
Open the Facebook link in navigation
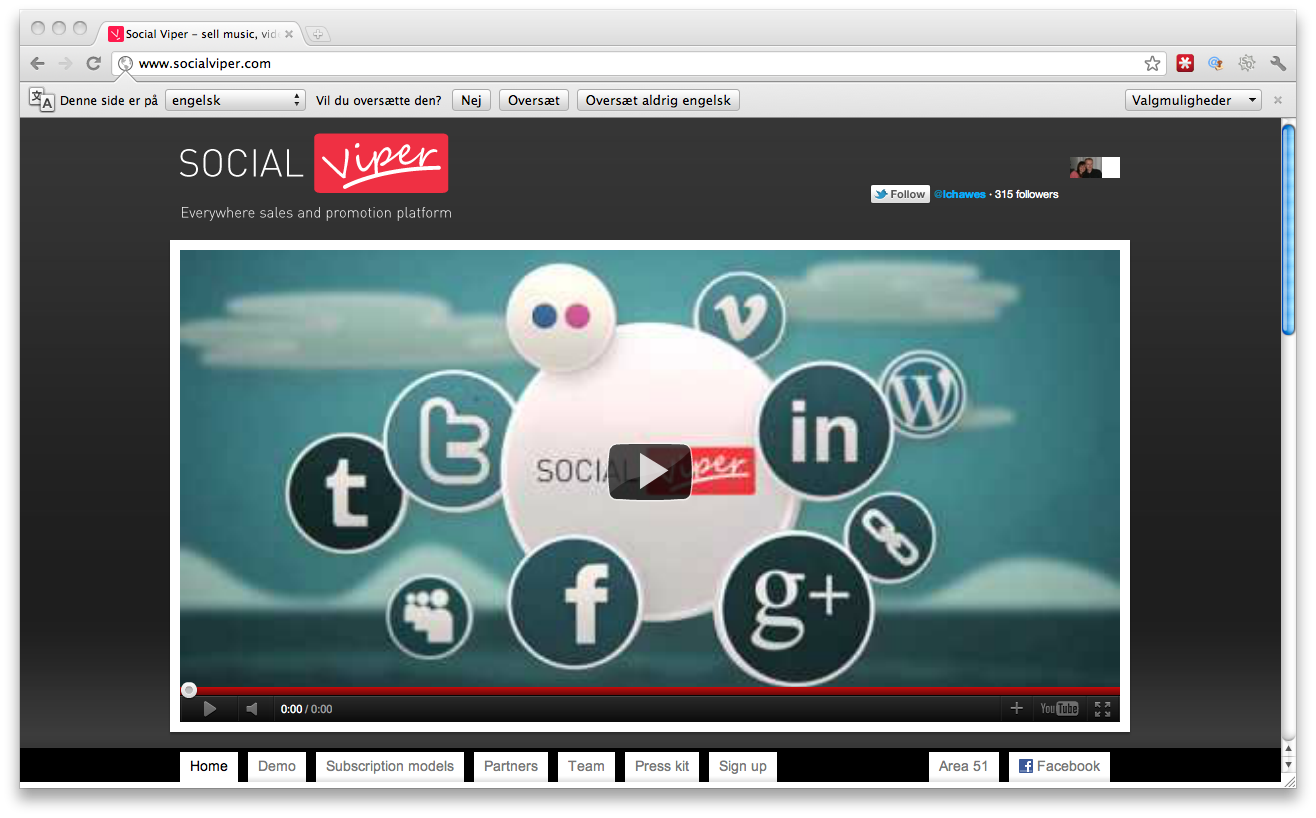coord(1059,766)
